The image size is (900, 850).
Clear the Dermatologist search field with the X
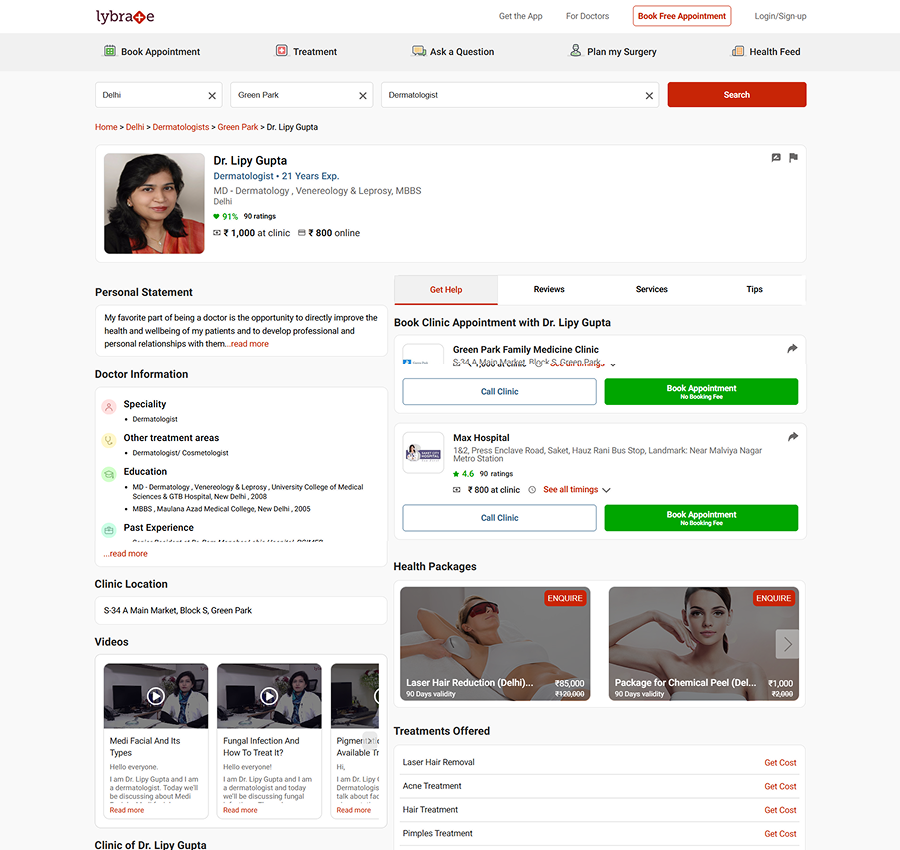coord(648,95)
